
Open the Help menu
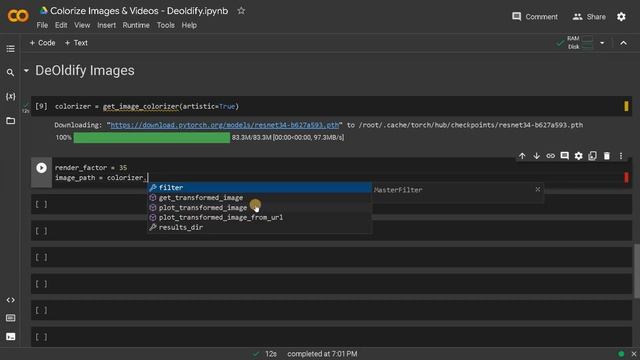189,25
